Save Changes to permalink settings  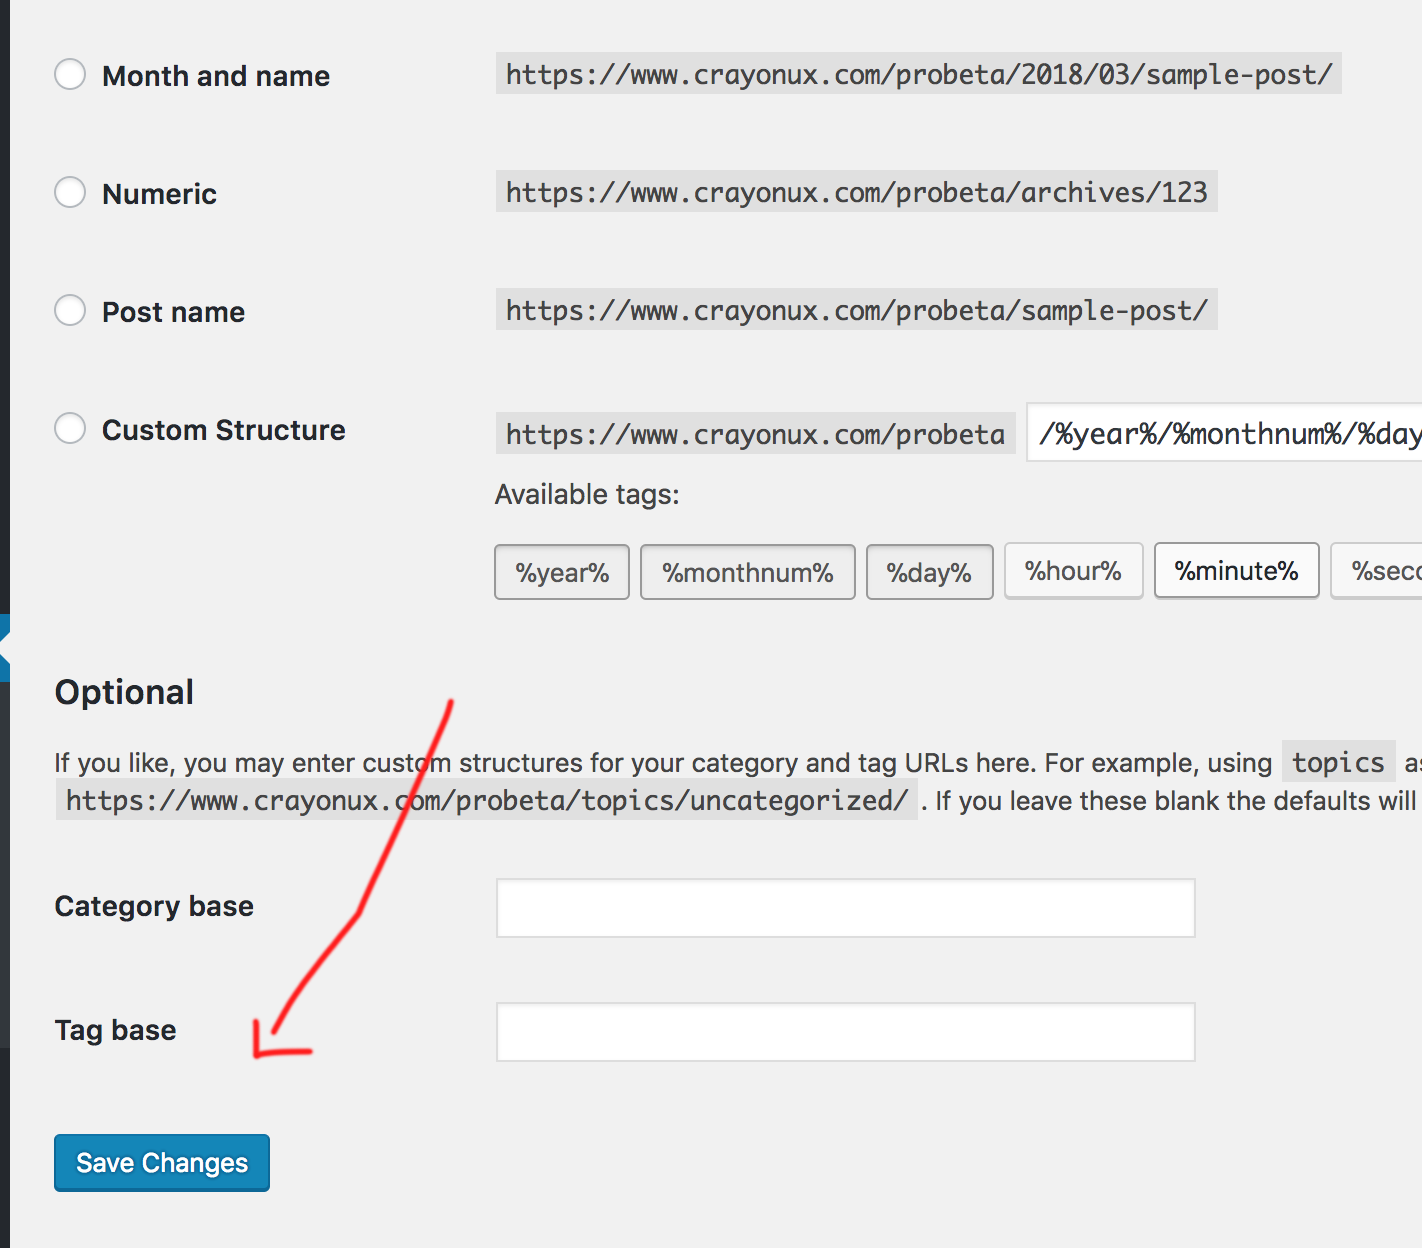(x=162, y=1163)
